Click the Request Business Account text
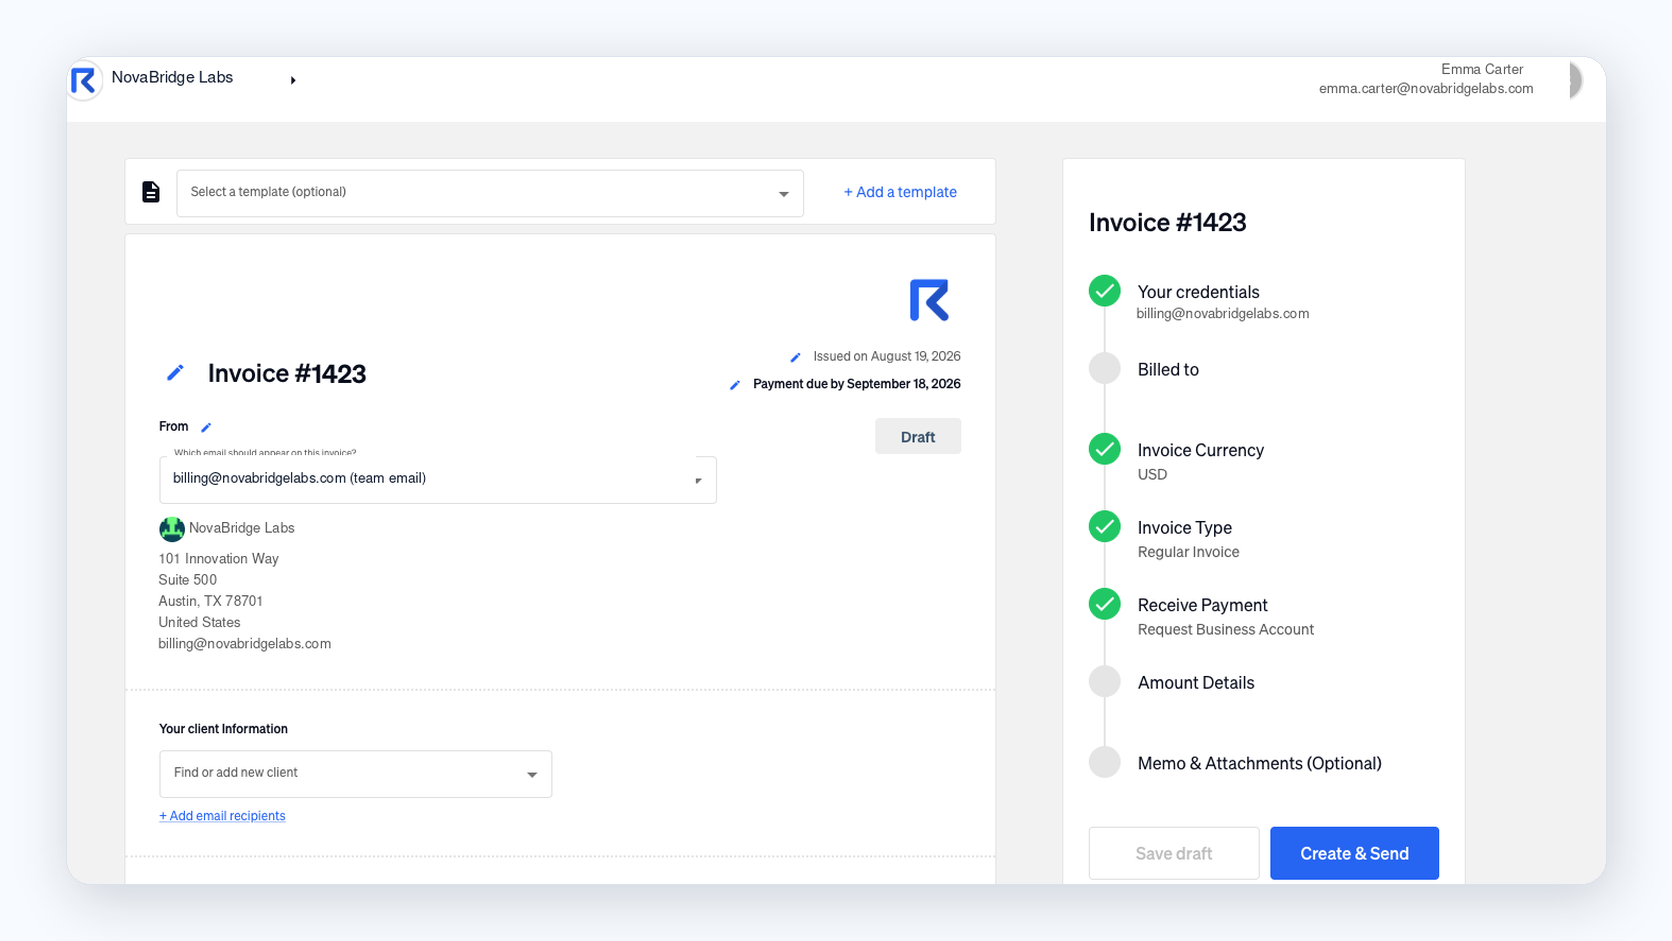 (1226, 630)
